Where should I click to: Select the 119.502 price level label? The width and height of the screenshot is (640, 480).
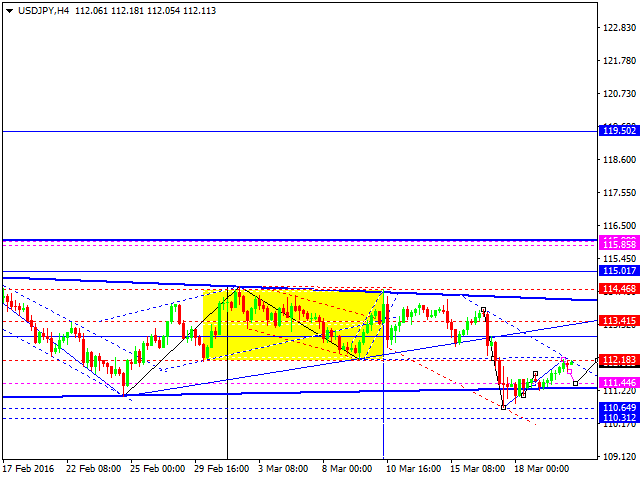619,131
